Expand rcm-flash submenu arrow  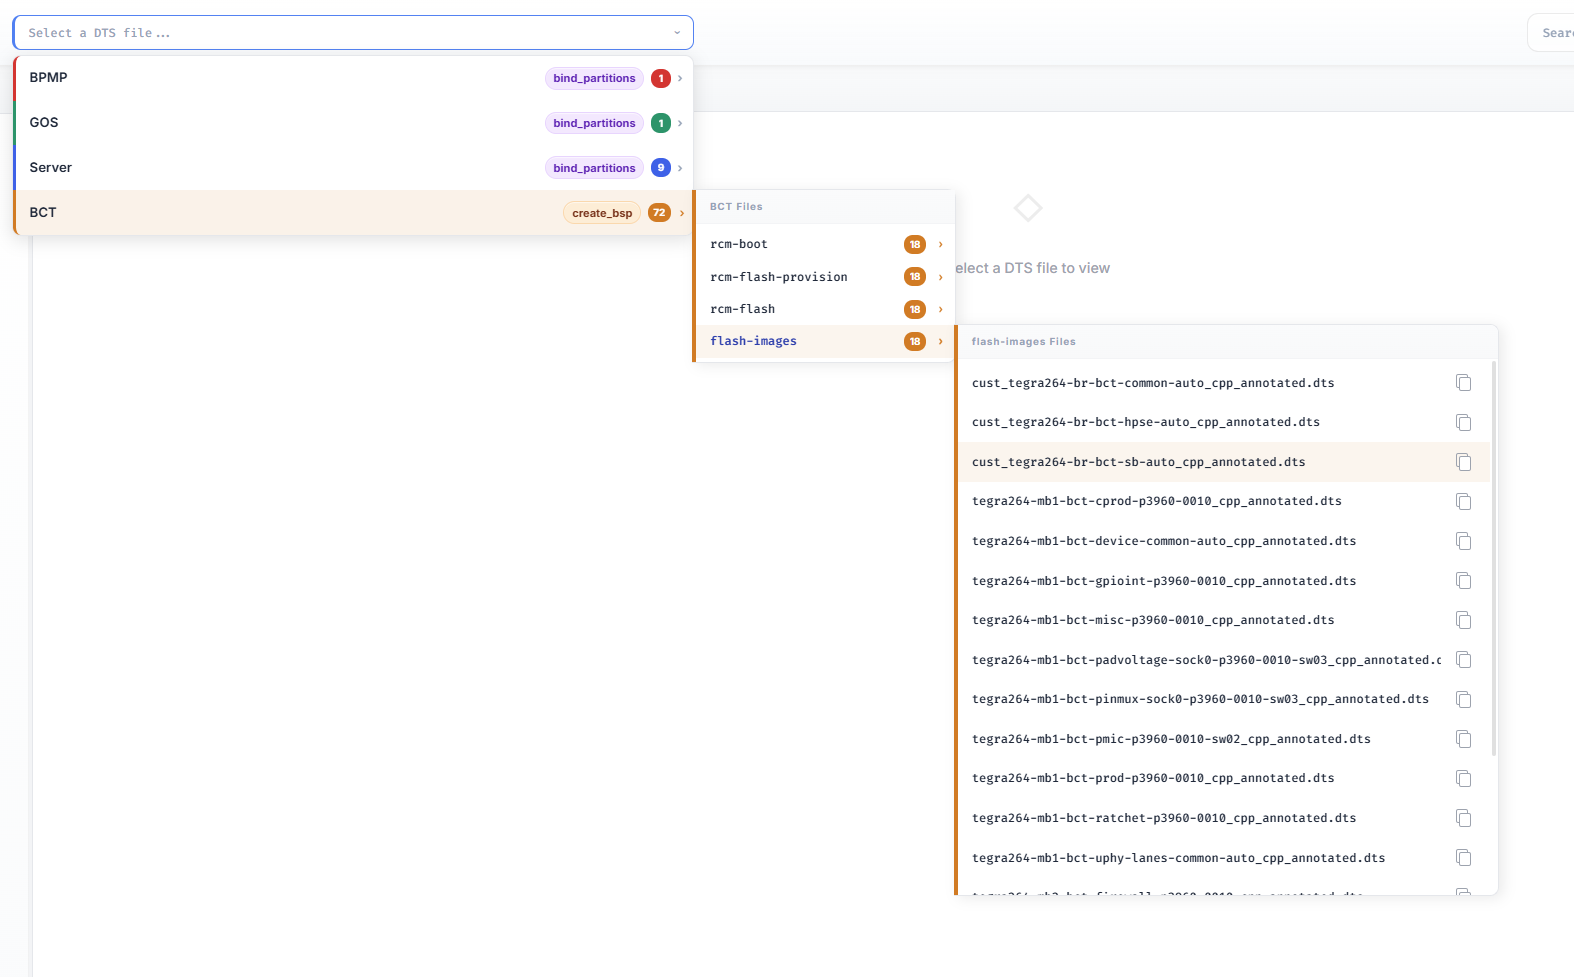pyautogui.click(x=940, y=309)
